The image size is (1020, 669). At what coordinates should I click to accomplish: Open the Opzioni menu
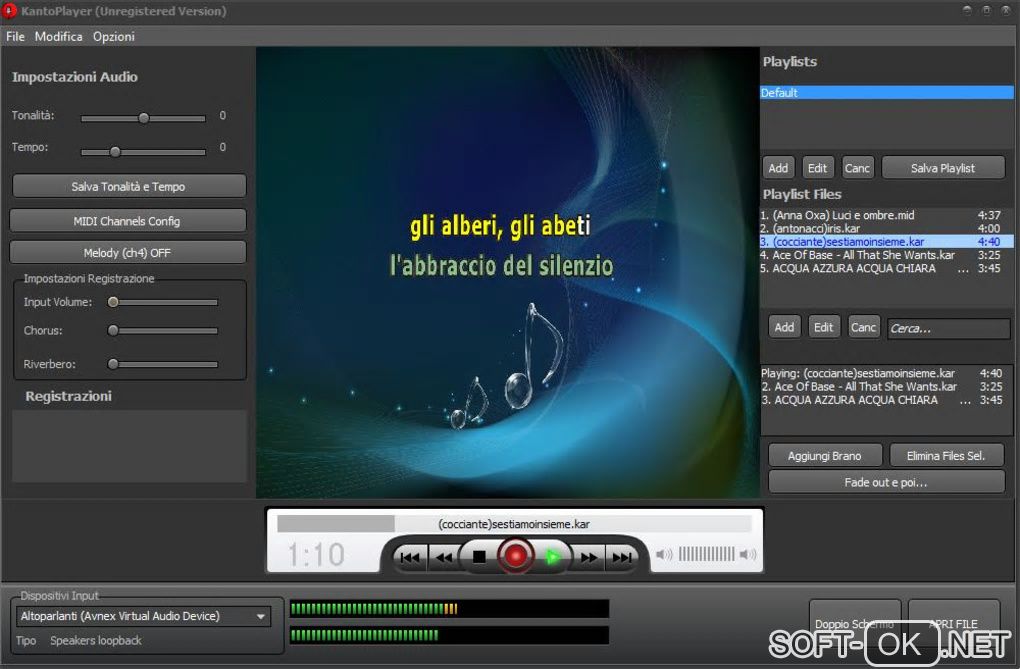114,36
